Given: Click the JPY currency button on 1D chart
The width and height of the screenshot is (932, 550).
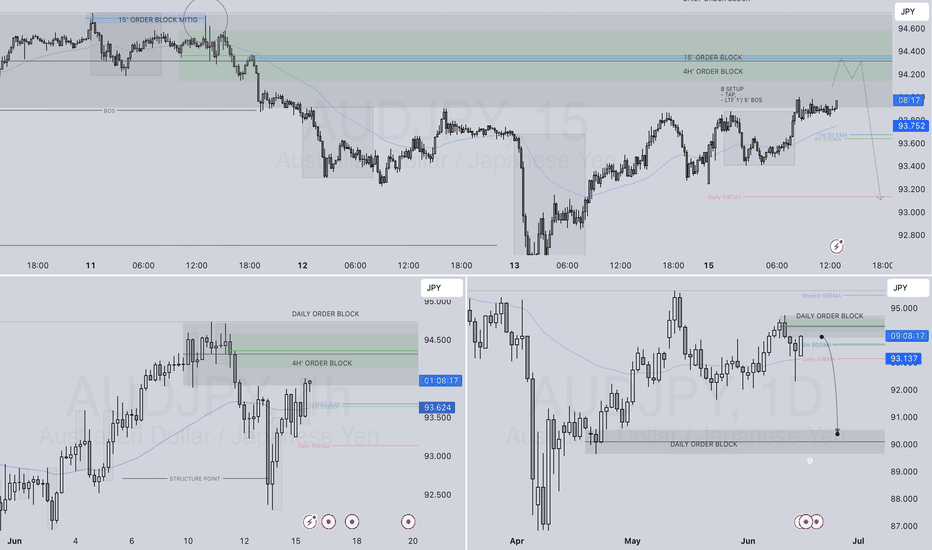Looking at the screenshot, I should pos(908,288).
